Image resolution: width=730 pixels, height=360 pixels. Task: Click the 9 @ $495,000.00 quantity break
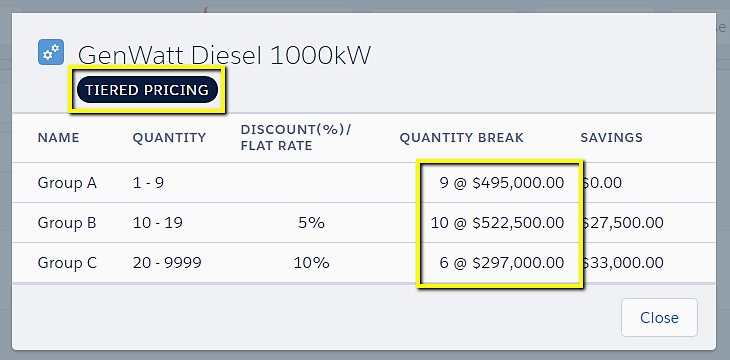click(501, 183)
